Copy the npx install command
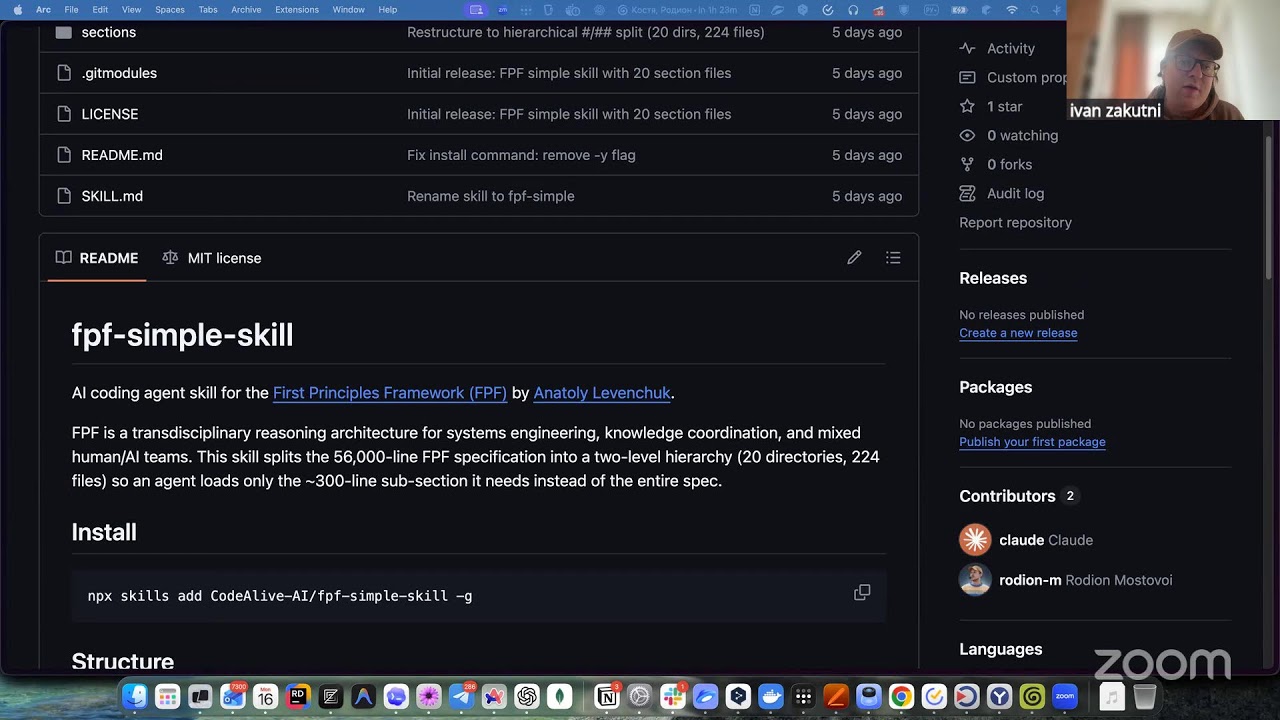This screenshot has height=720, width=1280. (862, 593)
